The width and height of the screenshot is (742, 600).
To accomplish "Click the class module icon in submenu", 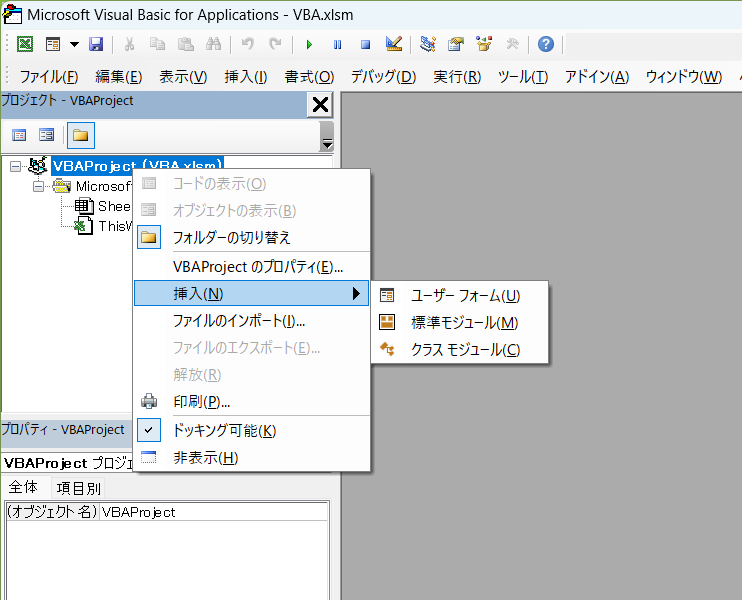I will click(387, 350).
